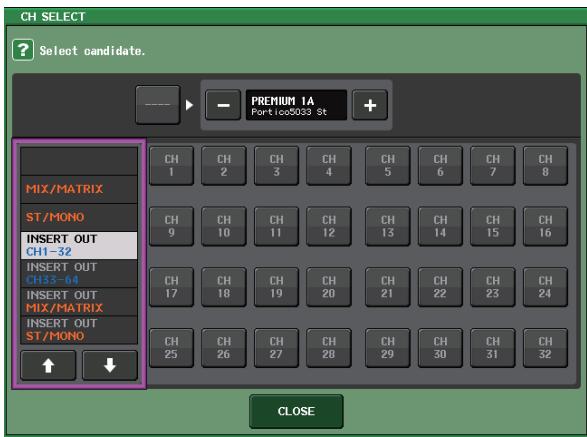Pick channel CH 16
Image resolution: width=587 pixels, height=437 pixels.
[x=545, y=226]
